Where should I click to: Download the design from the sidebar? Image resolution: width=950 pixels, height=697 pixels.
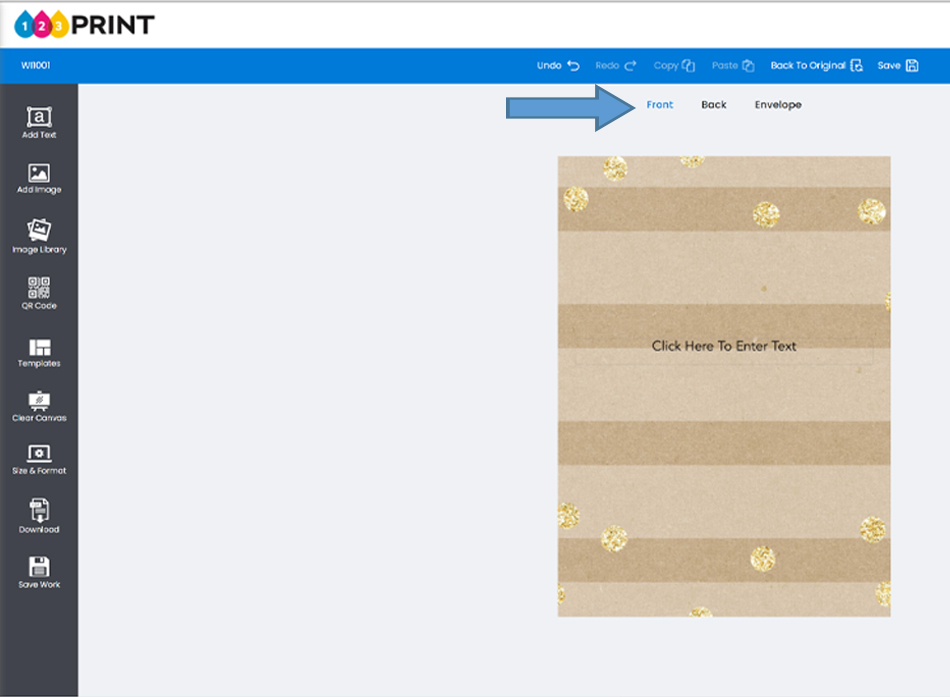pos(39,516)
